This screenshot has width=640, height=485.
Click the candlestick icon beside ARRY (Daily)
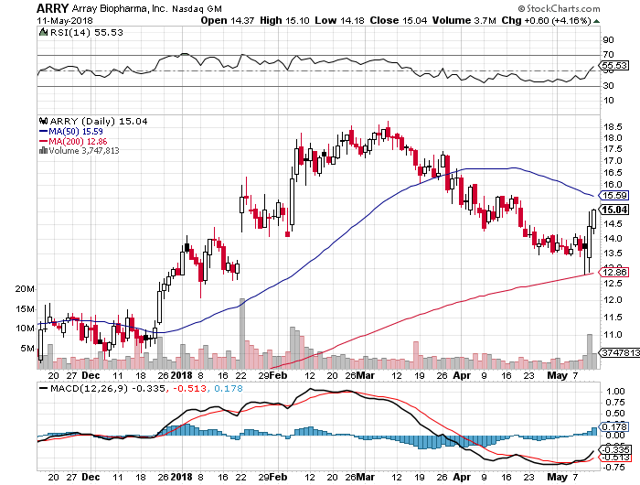click(x=43, y=121)
